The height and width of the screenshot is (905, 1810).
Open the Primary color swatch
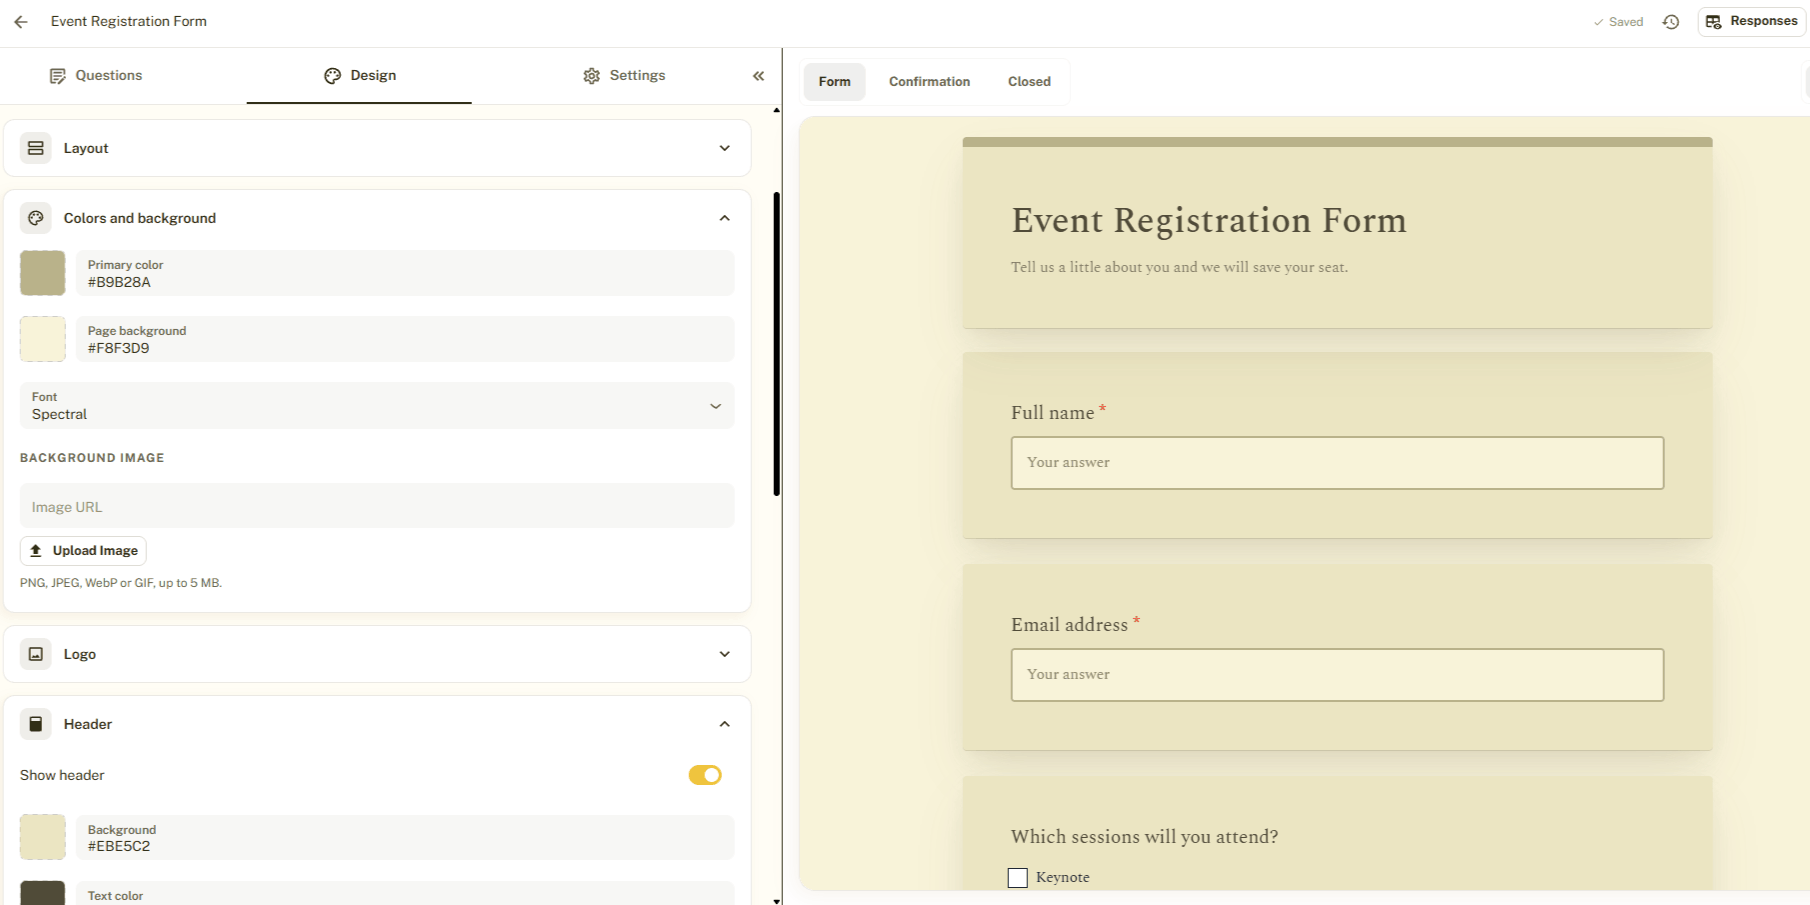(43, 273)
